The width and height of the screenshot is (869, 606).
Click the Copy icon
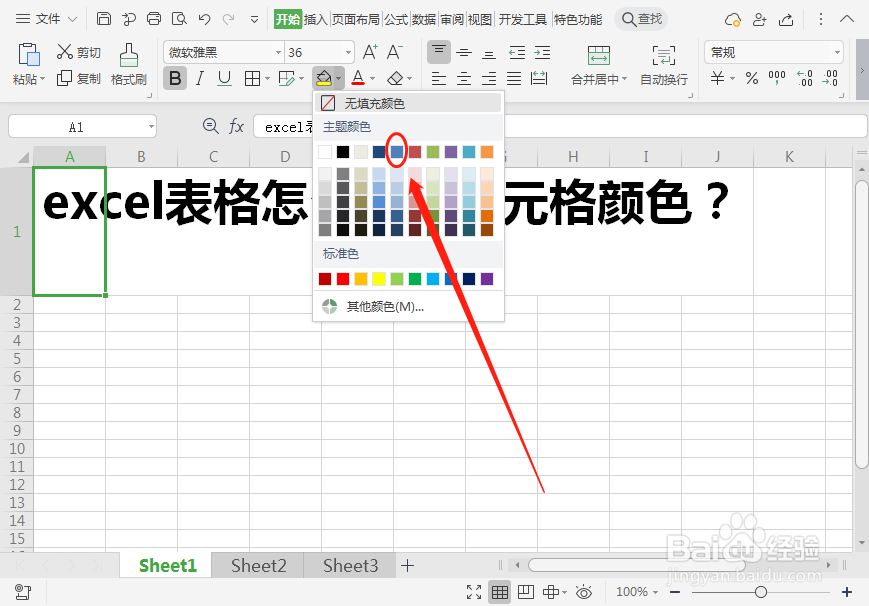(x=64, y=78)
